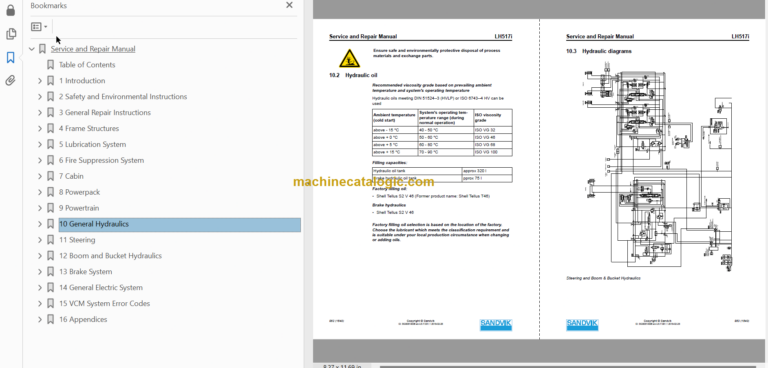Open the page thumbnails panel icon

pos(10,34)
